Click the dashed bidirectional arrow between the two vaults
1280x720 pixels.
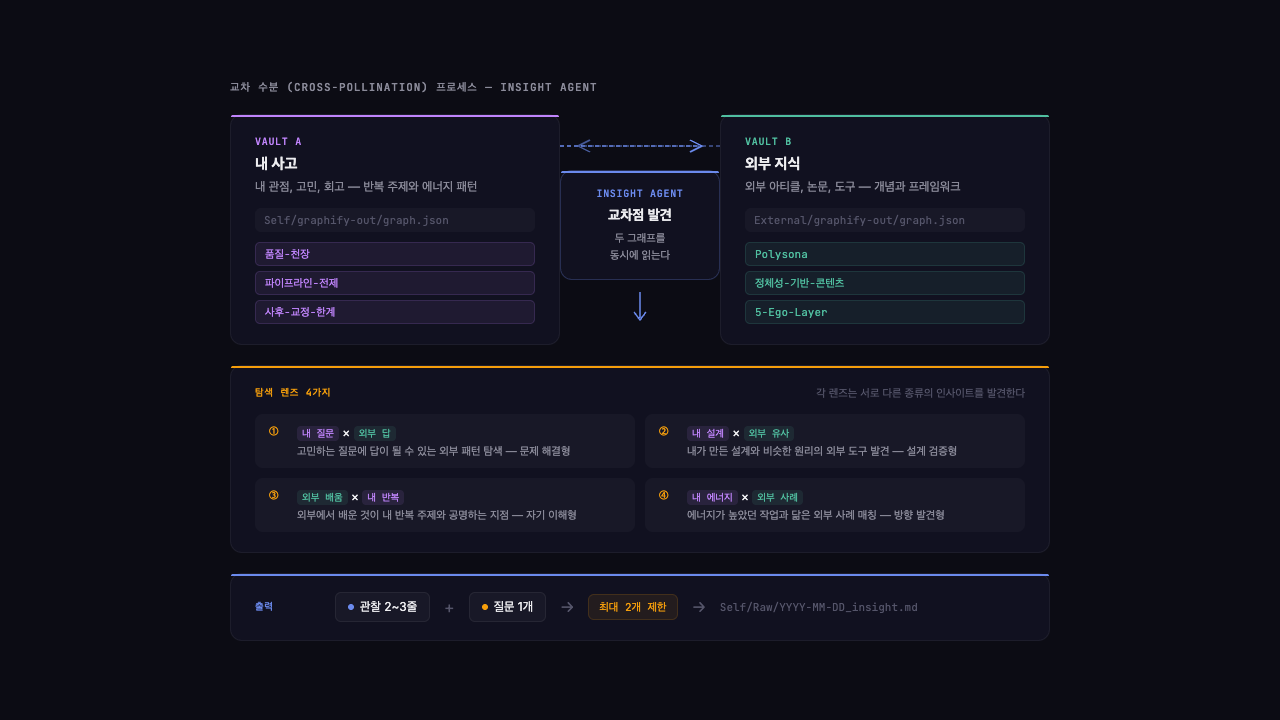click(640, 145)
